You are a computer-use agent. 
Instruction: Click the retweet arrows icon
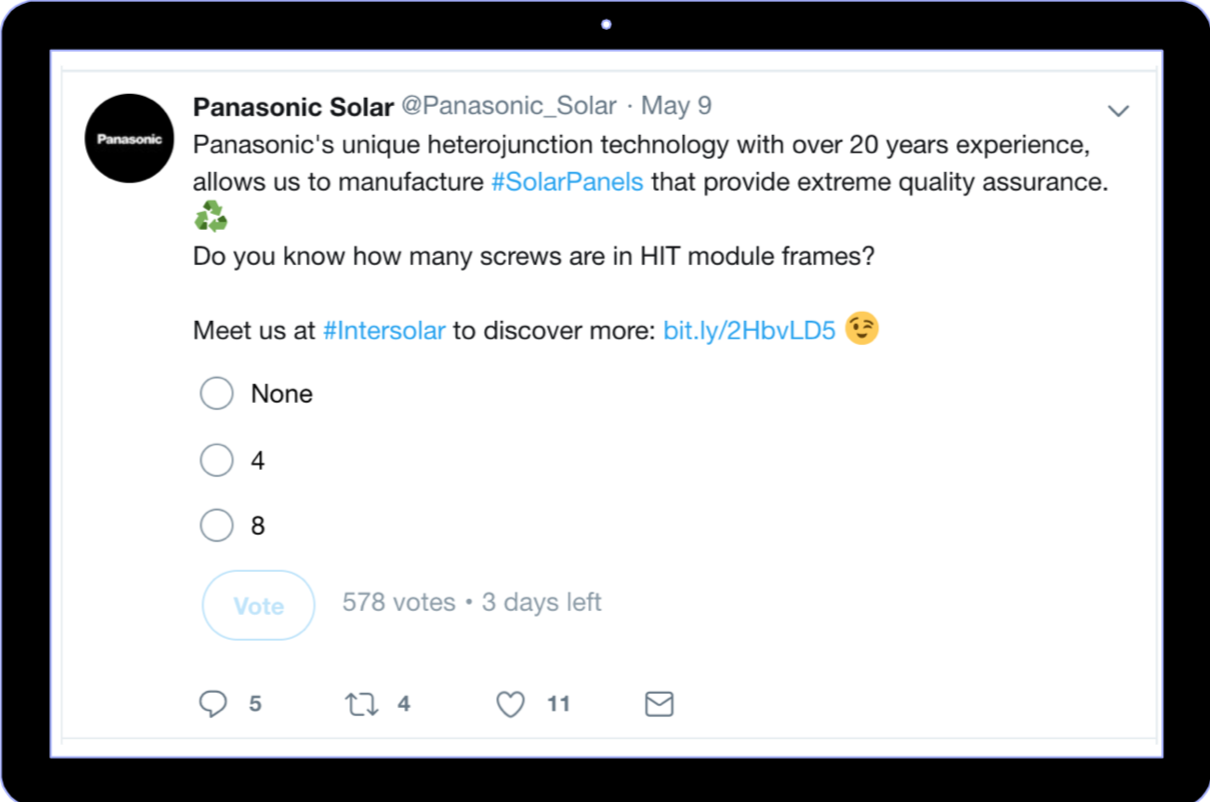(362, 704)
